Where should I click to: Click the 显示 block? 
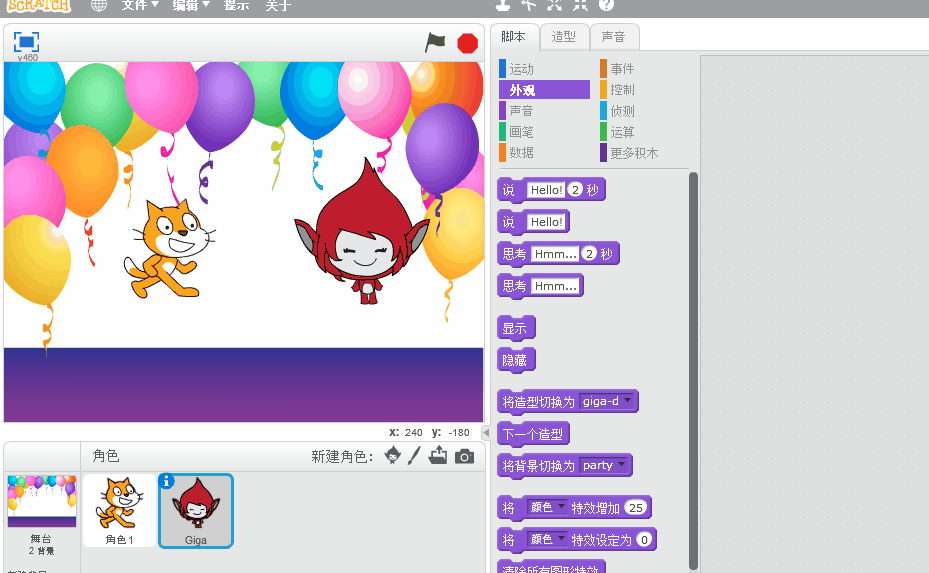tap(516, 328)
